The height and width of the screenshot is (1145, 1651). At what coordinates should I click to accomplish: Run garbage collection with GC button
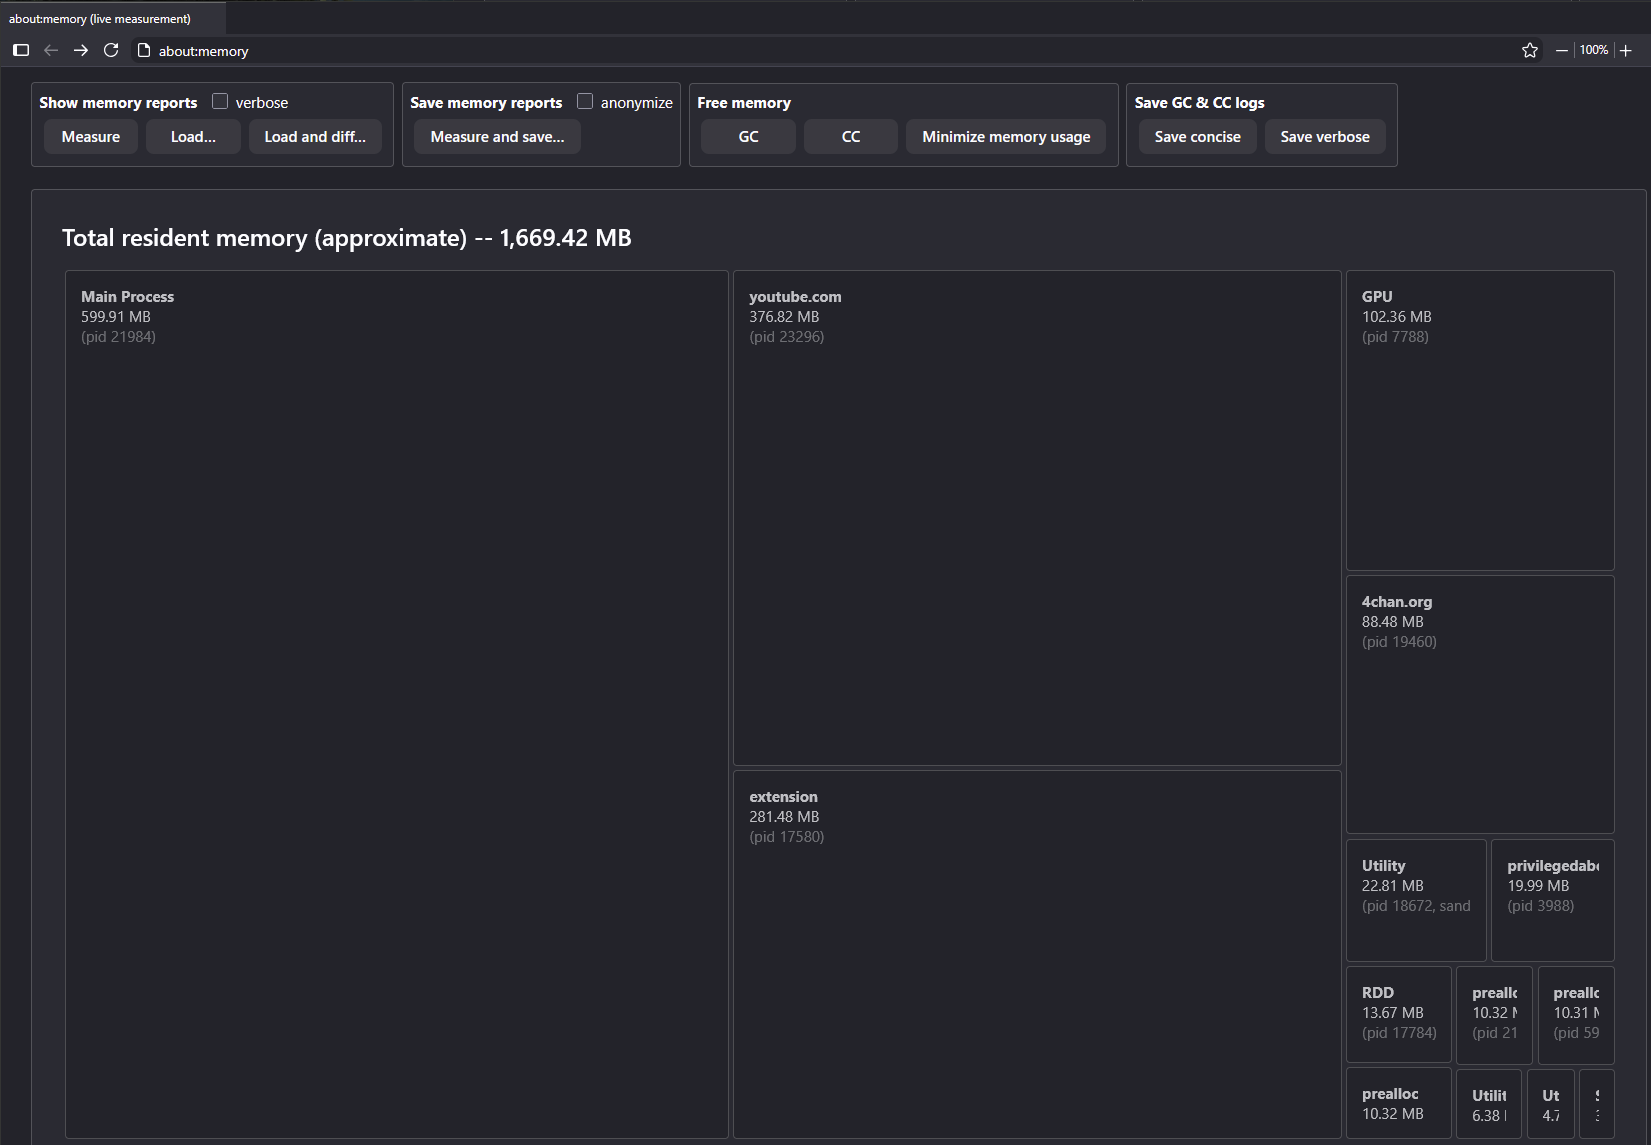coord(748,137)
